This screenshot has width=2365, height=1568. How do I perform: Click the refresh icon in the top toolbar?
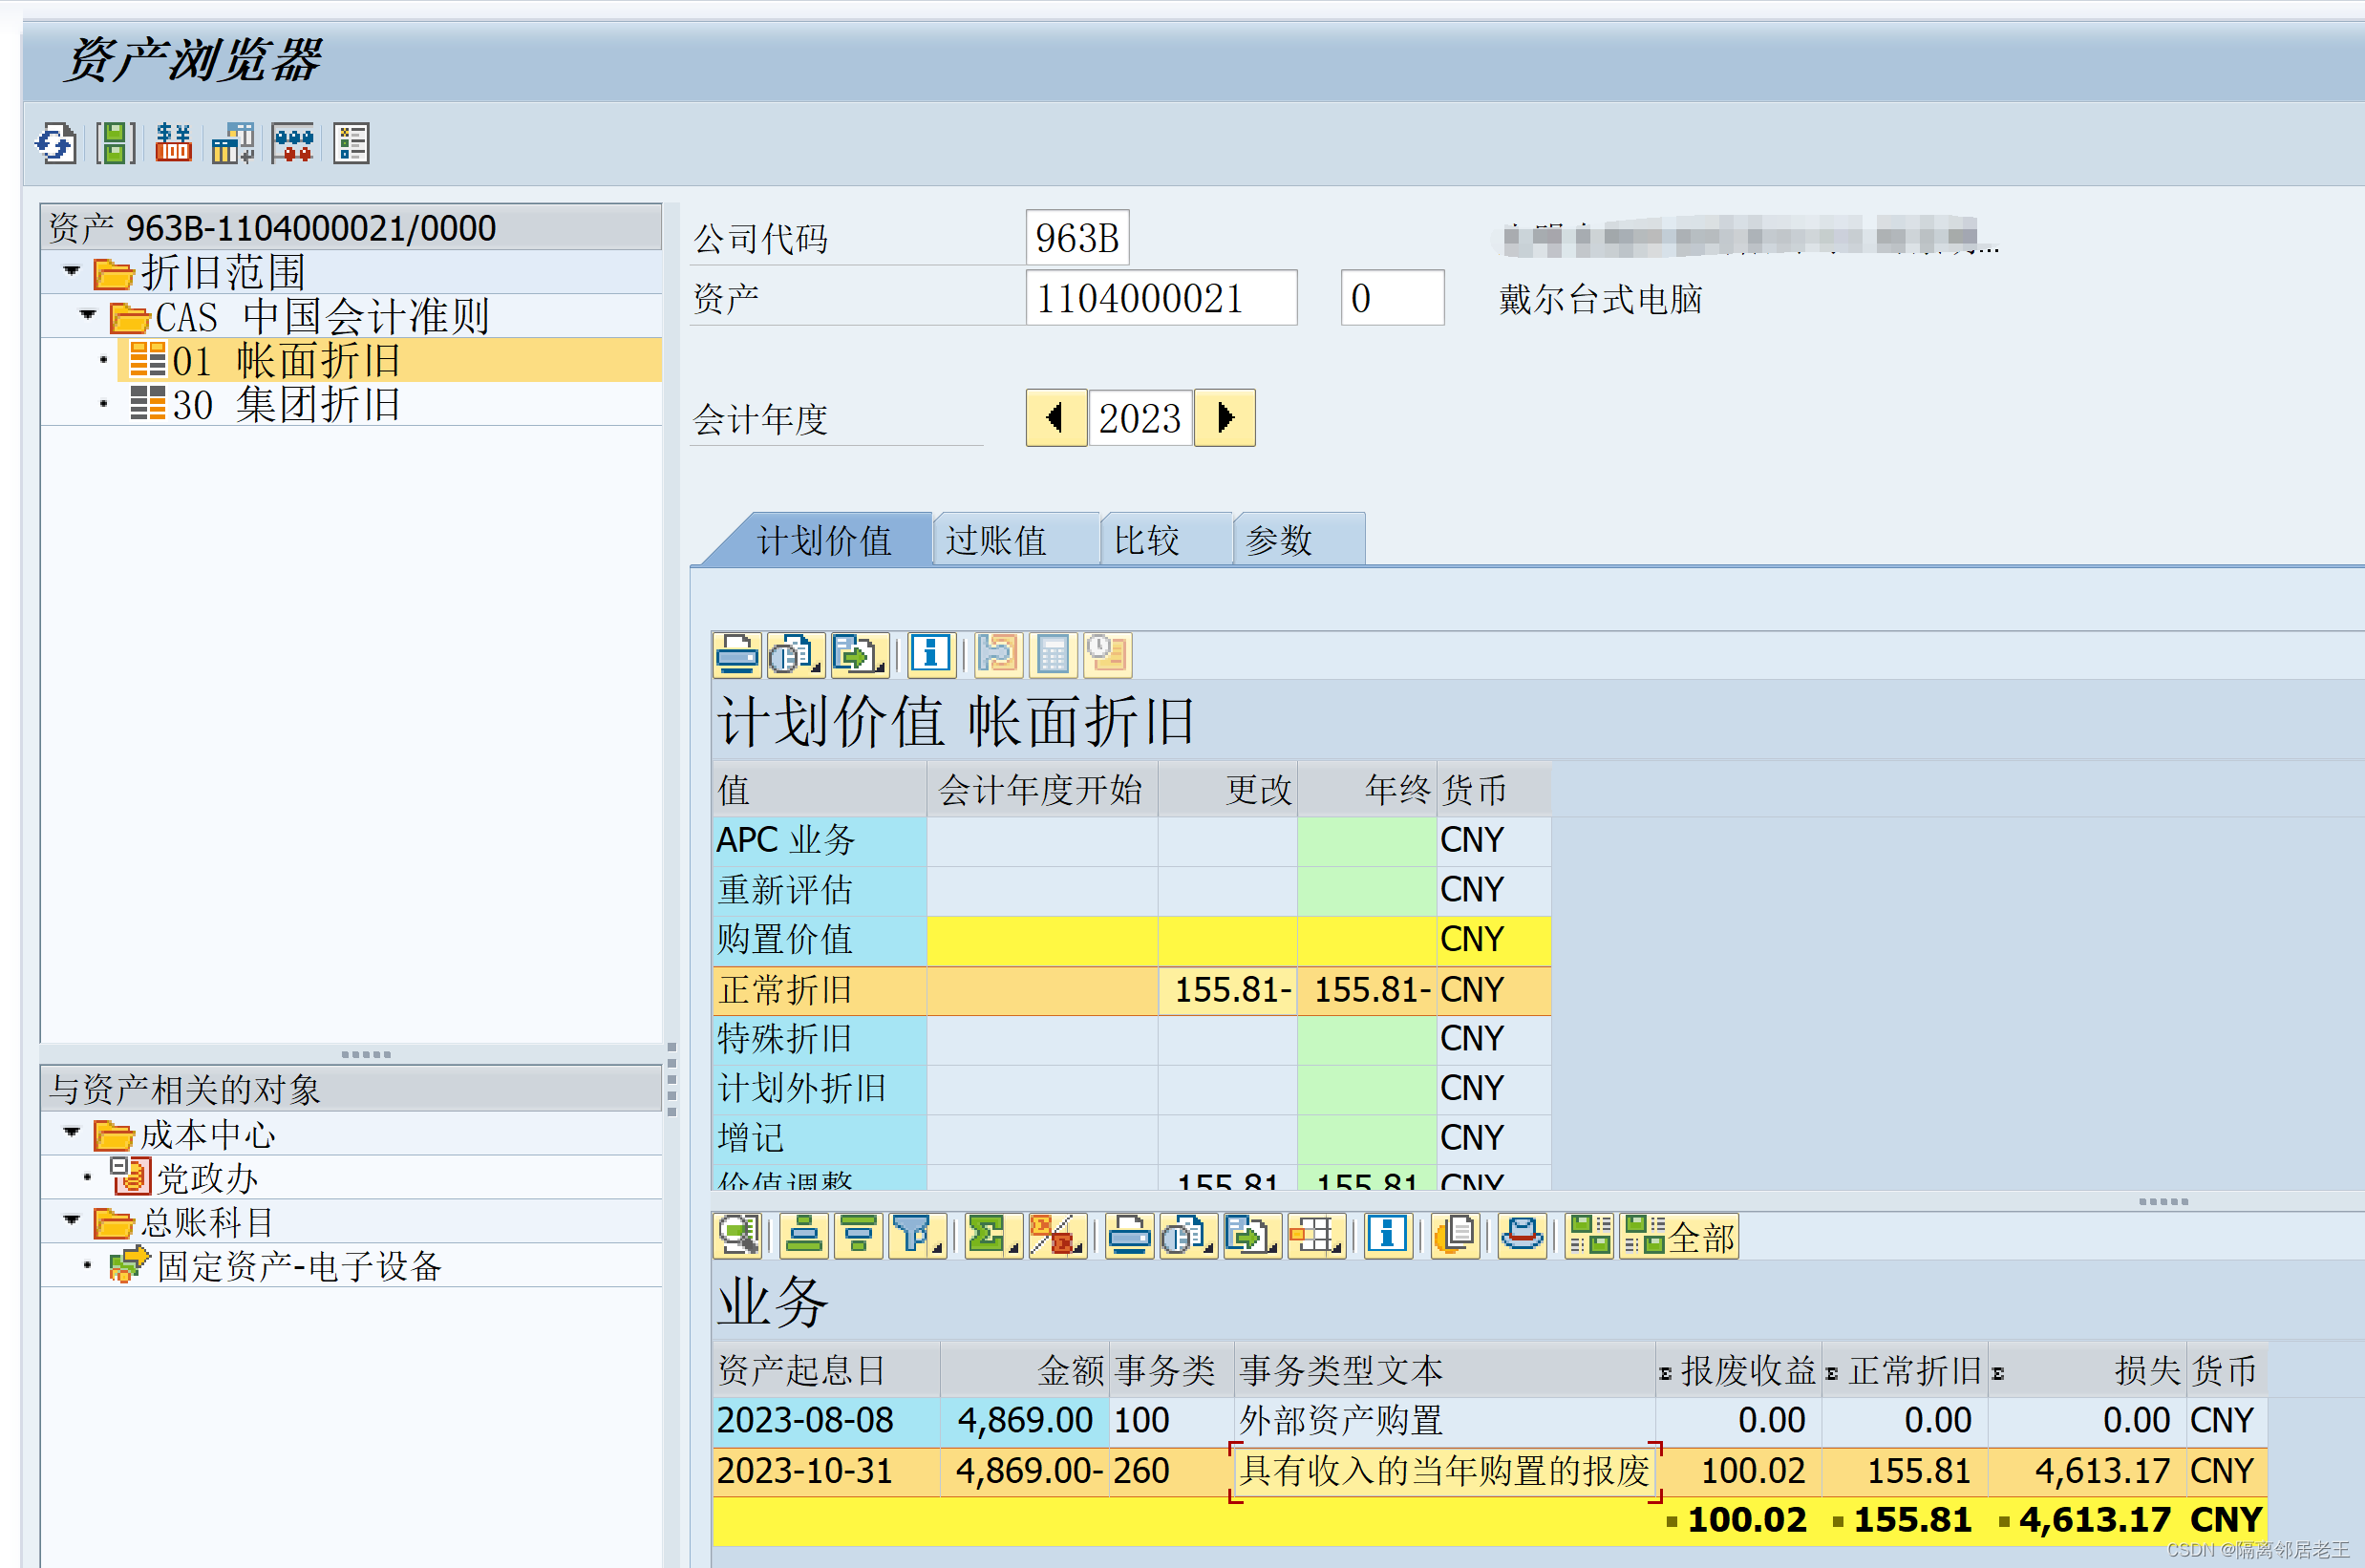(56, 144)
